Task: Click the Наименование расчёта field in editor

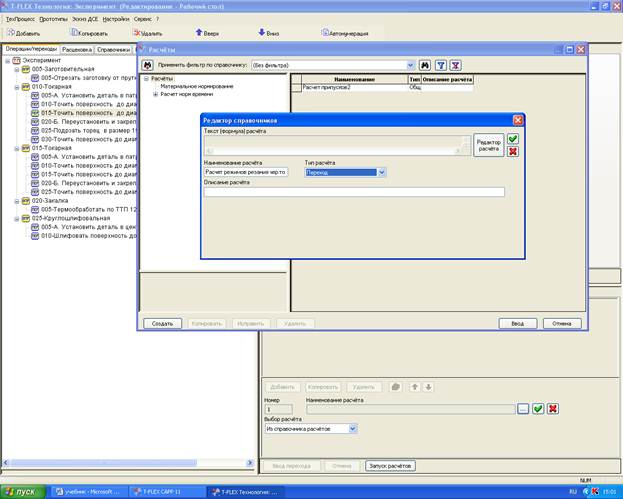Action: tap(246, 172)
